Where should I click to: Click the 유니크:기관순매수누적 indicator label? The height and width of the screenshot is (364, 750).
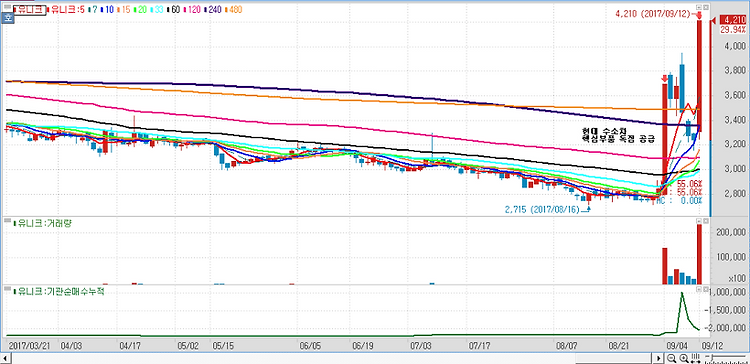[60, 291]
